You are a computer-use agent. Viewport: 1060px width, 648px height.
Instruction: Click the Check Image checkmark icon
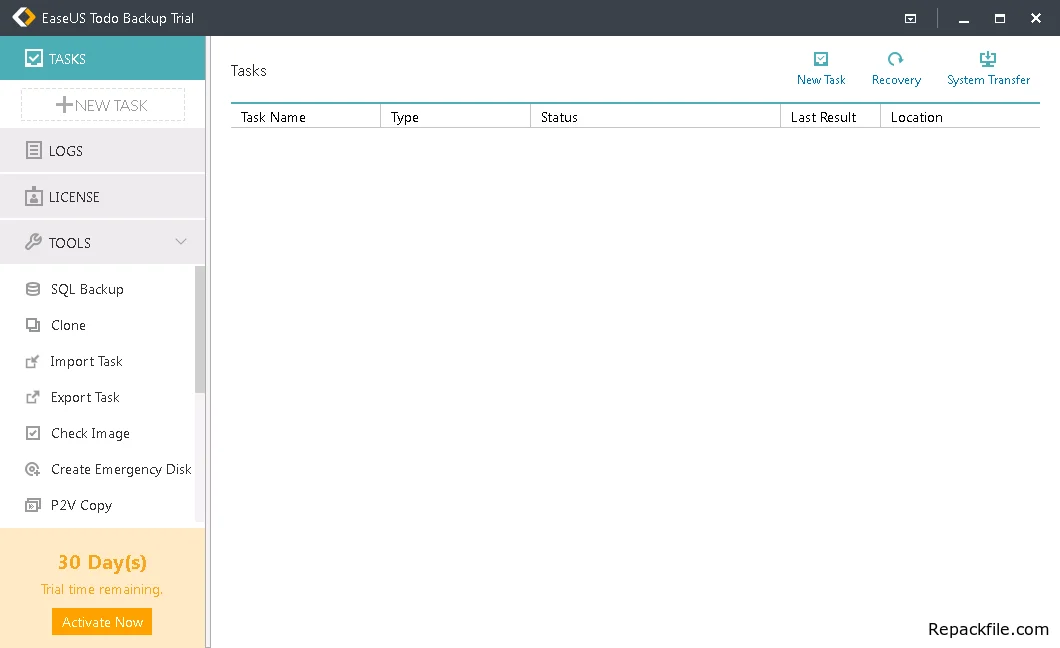coord(32,433)
